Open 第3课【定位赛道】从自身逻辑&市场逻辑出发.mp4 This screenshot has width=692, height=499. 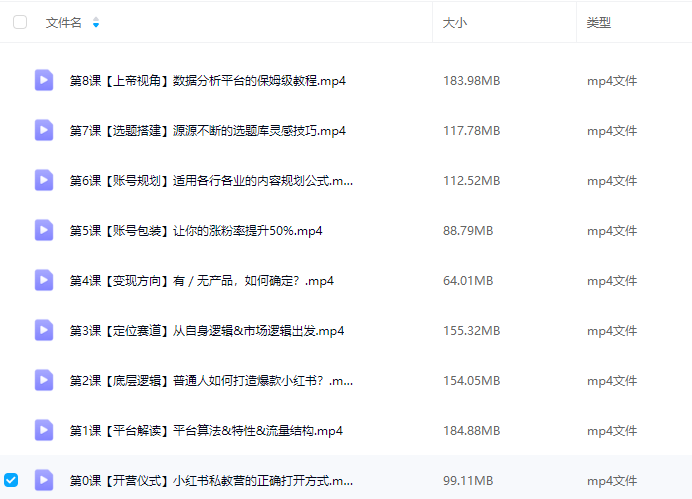point(207,330)
